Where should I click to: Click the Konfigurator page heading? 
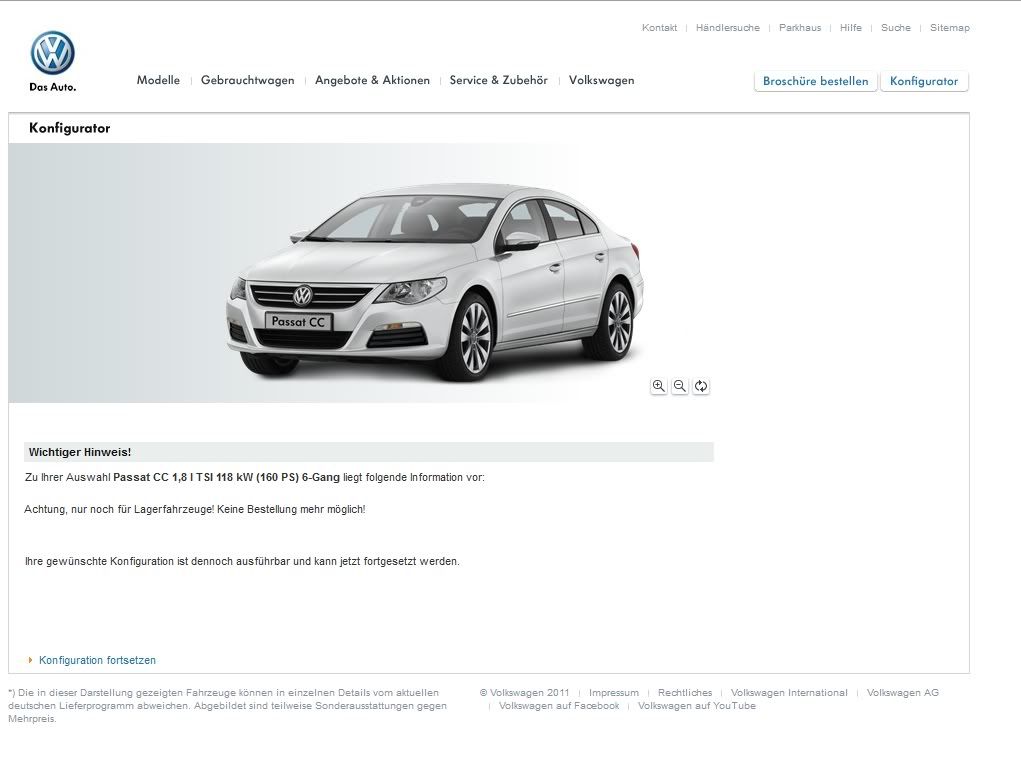click(70, 128)
